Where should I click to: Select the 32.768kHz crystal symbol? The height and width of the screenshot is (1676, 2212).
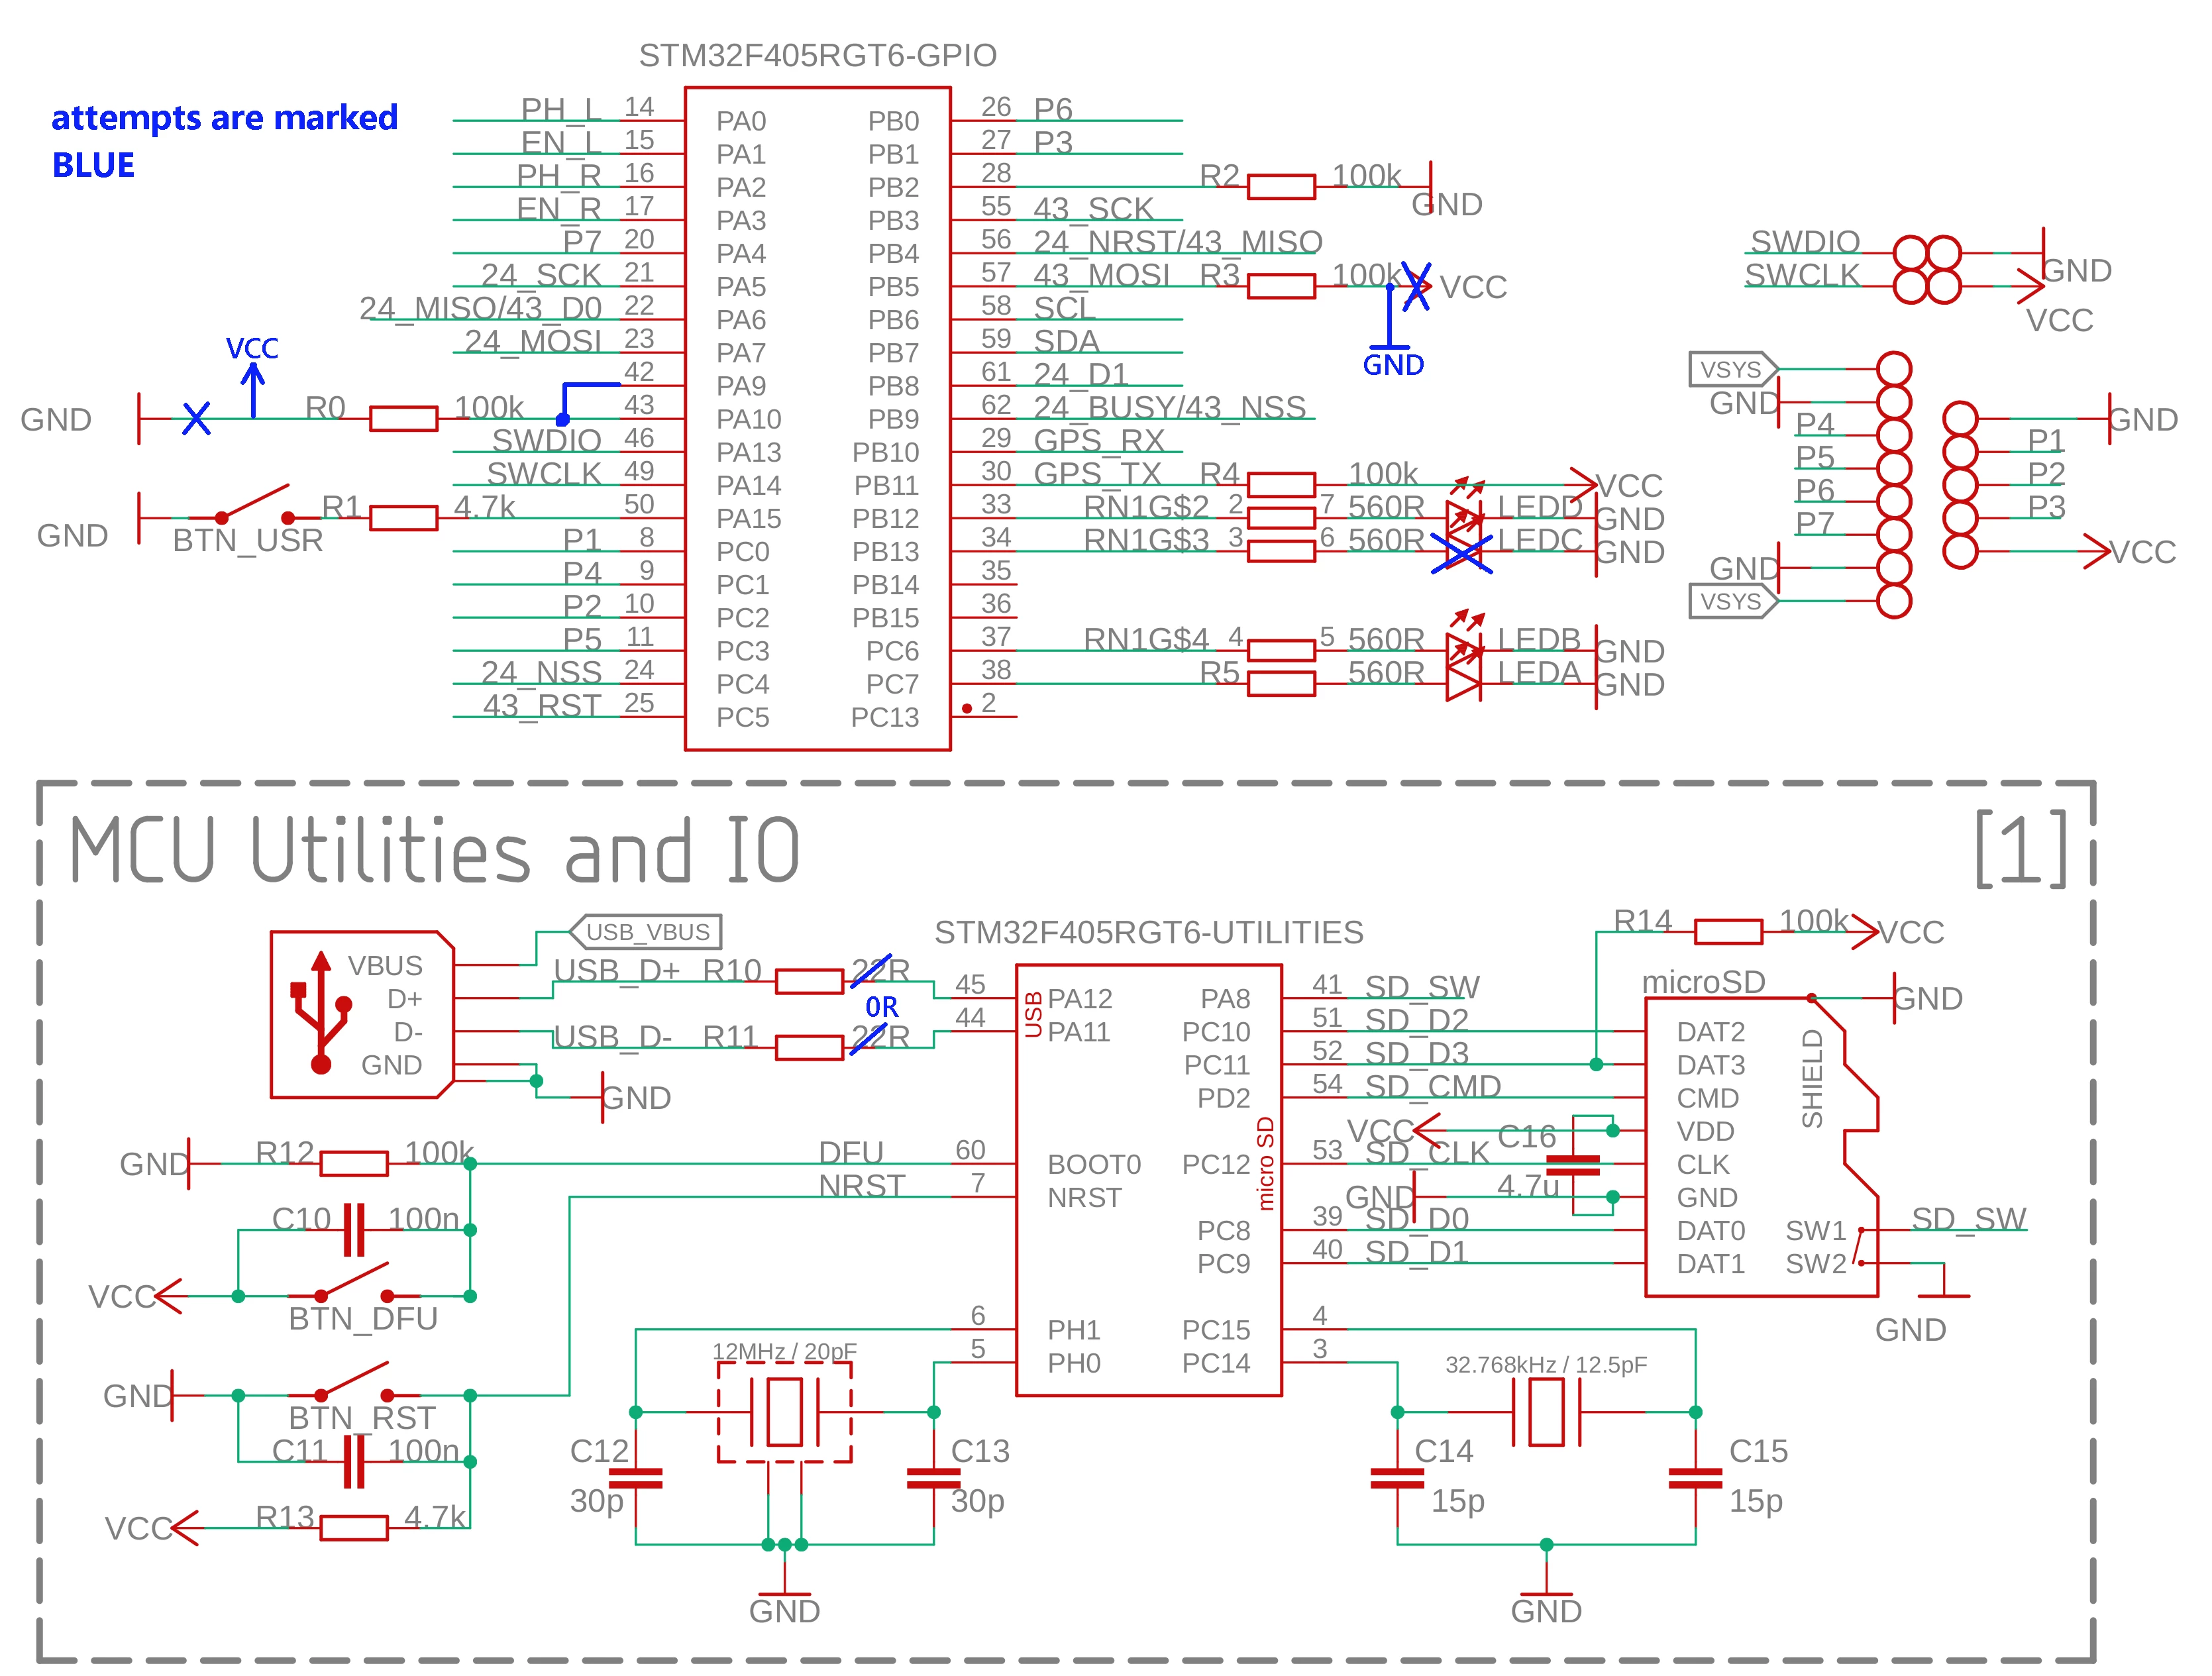point(1546,1412)
